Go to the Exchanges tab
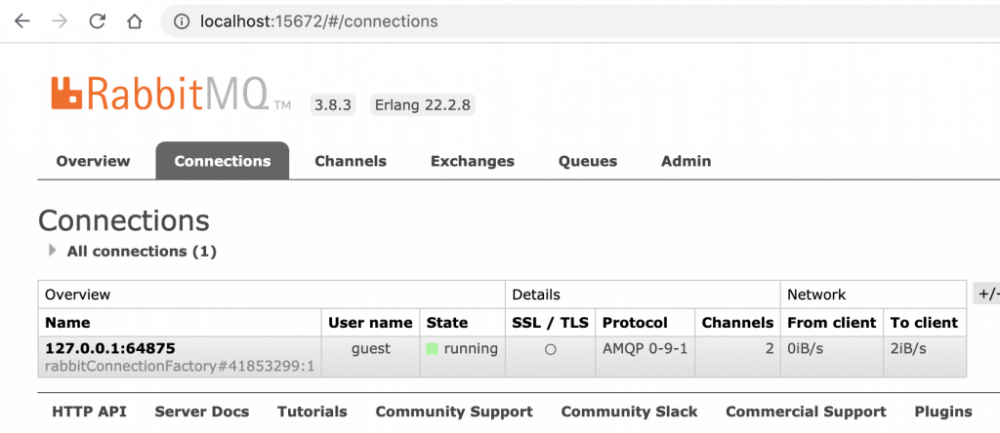Image resolution: width=1000 pixels, height=433 pixels. 472,161
